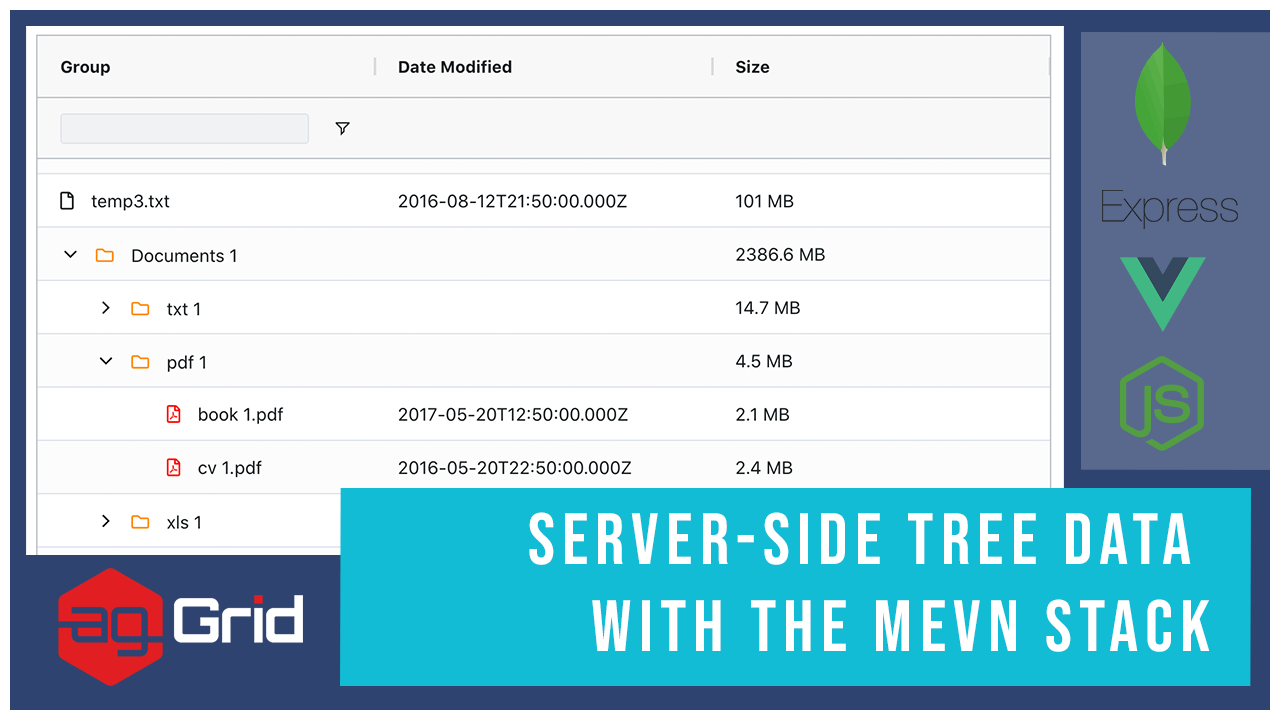The width and height of the screenshot is (1280, 720).
Task: Click the xls 1 folder icon
Action: (x=140, y=522)
